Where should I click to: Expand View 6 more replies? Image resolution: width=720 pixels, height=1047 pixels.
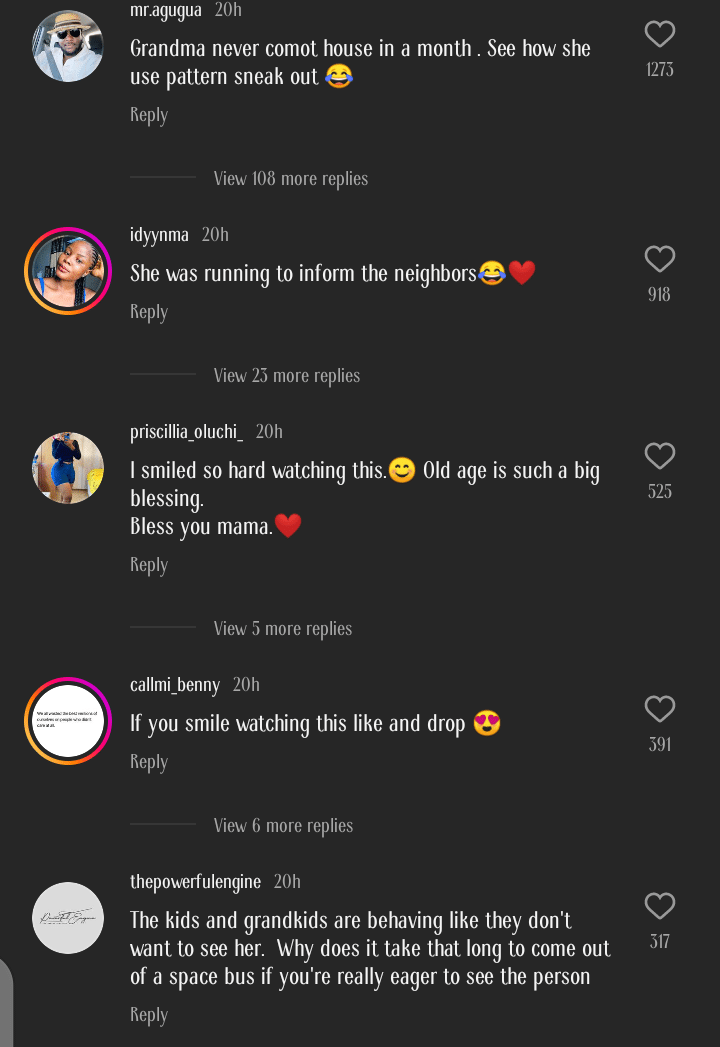[283, 826]
